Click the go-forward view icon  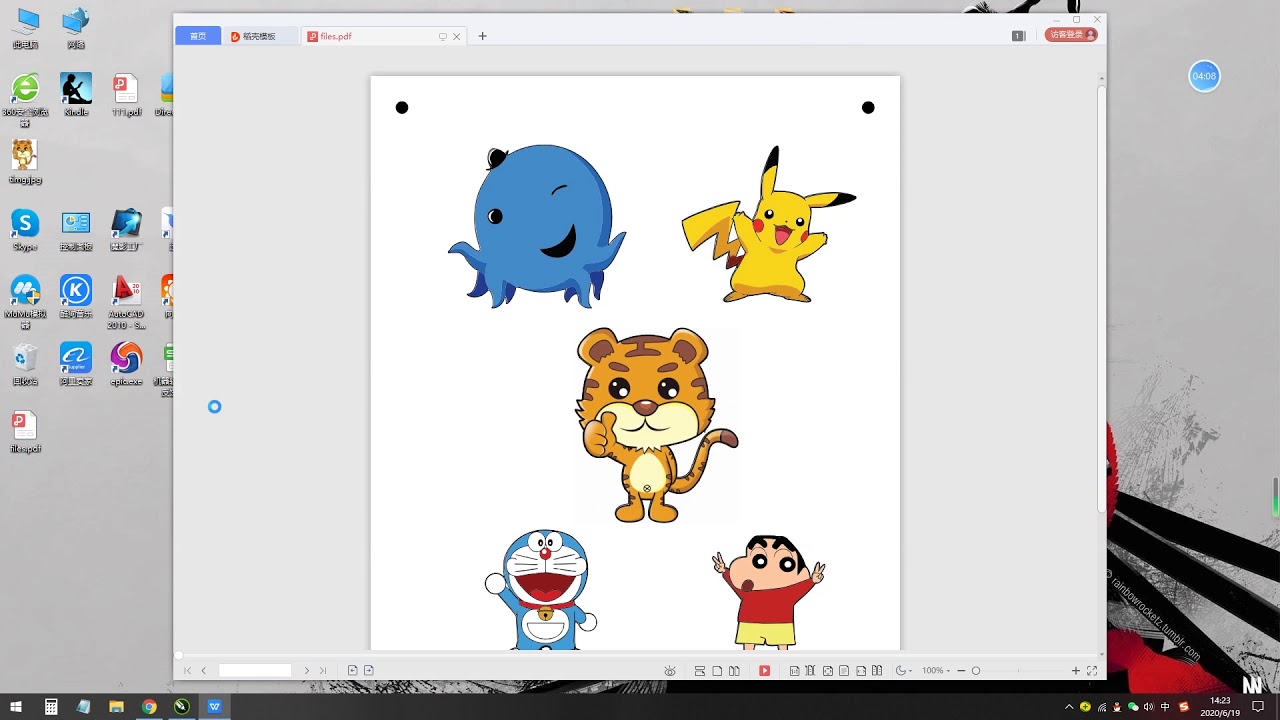click(369, 671)
